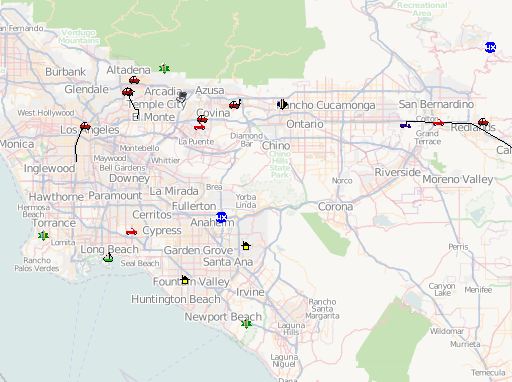This screenshot has height=382, width=512.
Task: Select the Murrieta label
Action: tap(465, 344)
